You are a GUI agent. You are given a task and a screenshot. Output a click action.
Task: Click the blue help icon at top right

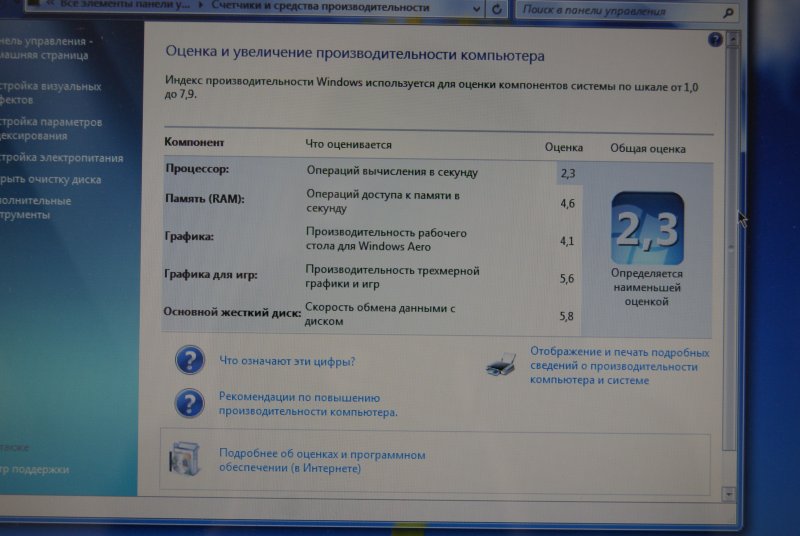715,40
